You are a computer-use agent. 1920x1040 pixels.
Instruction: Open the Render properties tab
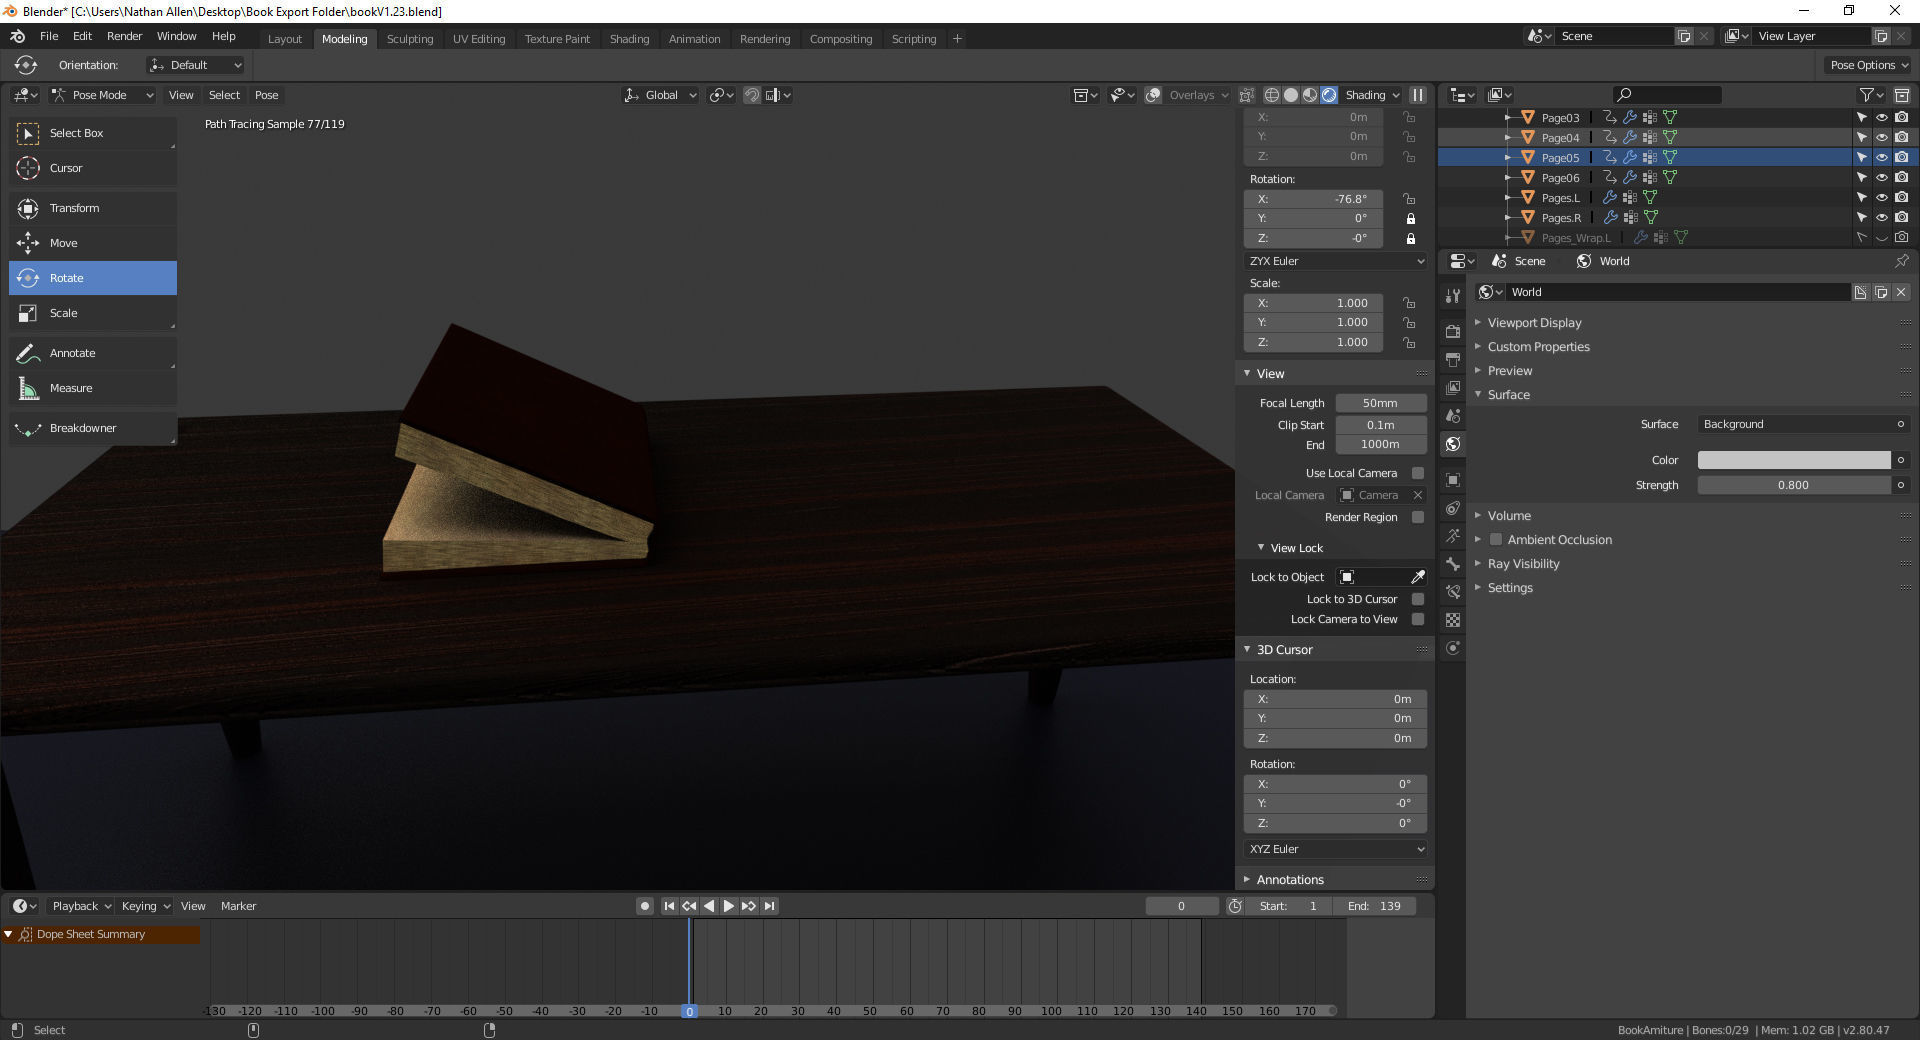tap(1452, 331)
